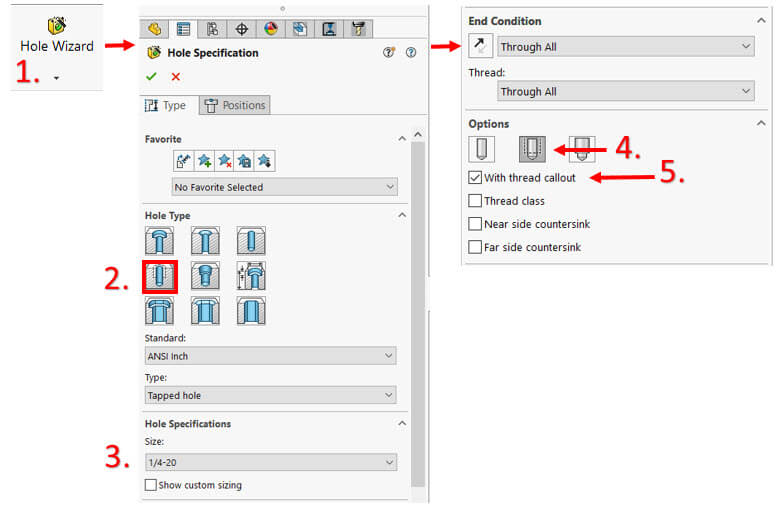Click Add or Update Favorite icon
Image resolution: width=776 pixels, height=507 pixels.
tap(204, 161)
